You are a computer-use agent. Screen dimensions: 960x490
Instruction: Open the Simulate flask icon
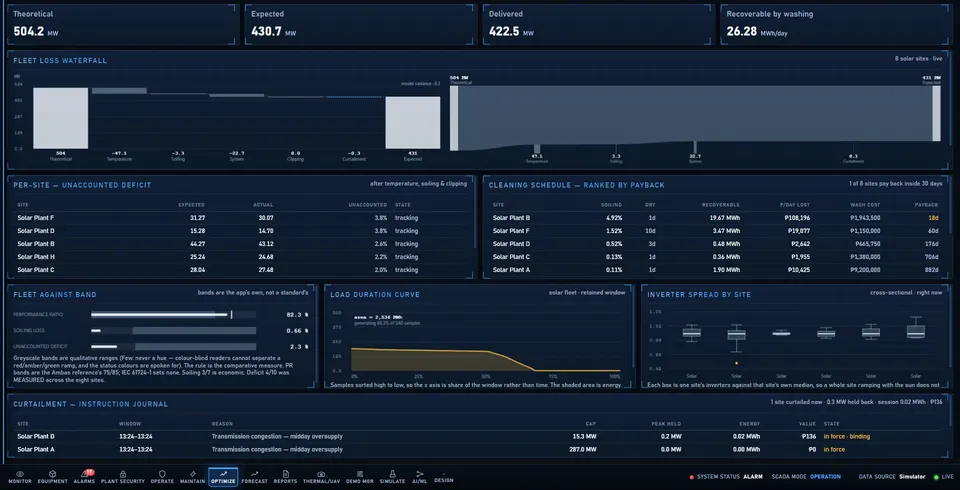[x=392, y=473]
